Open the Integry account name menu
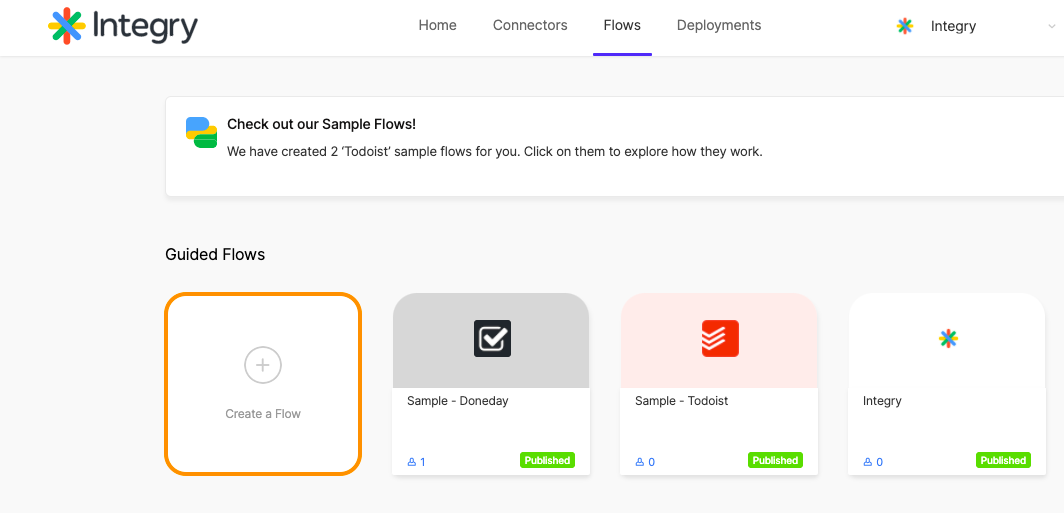 (953, 26)
